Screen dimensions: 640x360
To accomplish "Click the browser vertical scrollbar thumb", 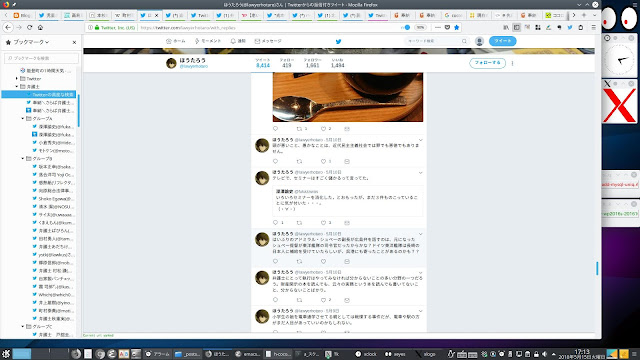I will [x=598, y=268].
